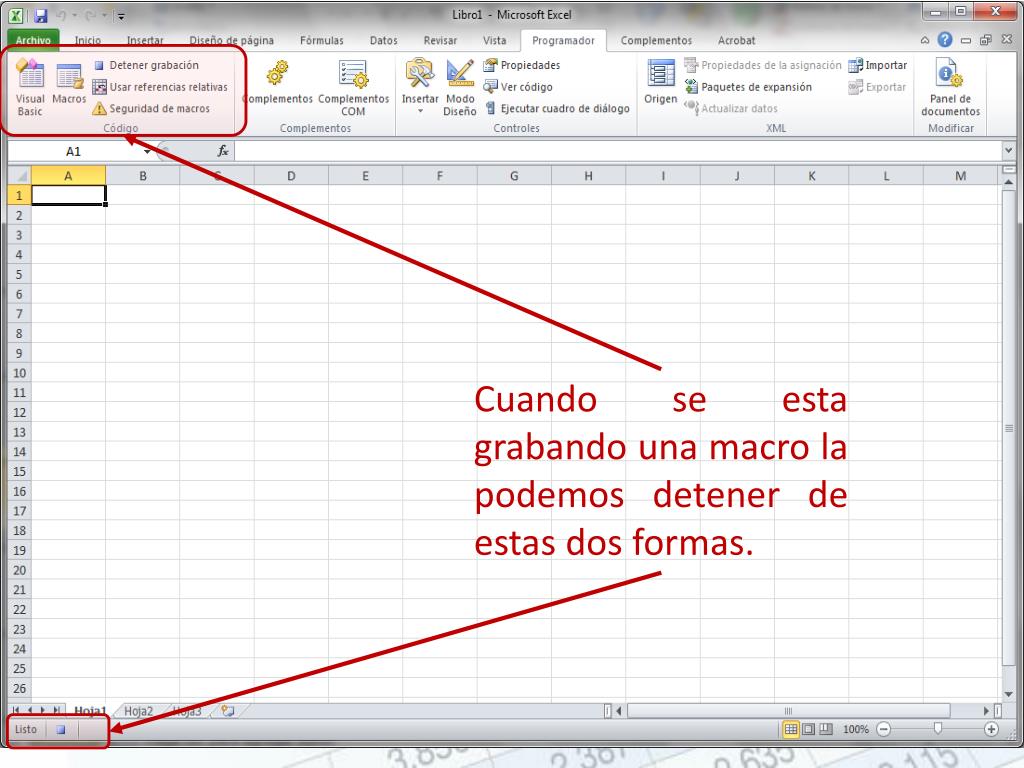Image resolution: width=1024 pixels, height=768 pixels.
Task: Click the Excel Help question mark icon
Action: point(944,40)
